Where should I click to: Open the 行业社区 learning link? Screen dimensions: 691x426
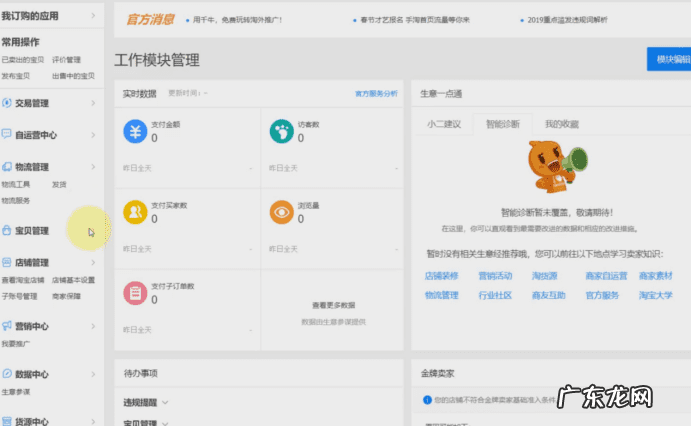coord(495,295)
